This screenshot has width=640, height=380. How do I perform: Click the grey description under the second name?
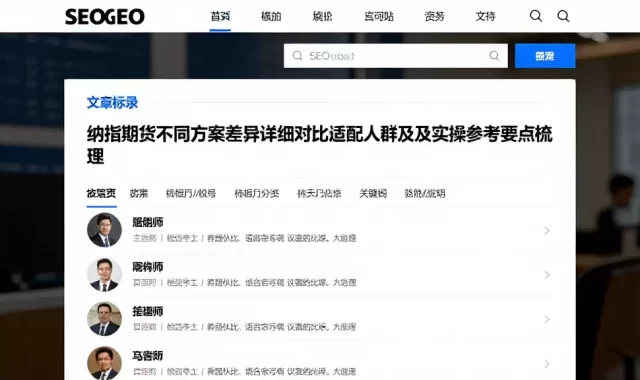[x=244, y=282]
